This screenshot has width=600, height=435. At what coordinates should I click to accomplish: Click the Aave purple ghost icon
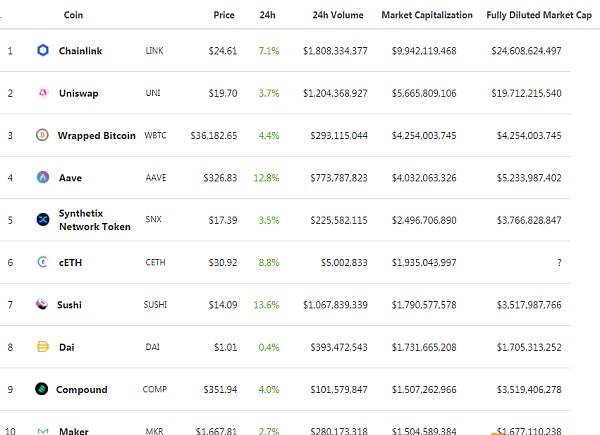pos(43,177)
